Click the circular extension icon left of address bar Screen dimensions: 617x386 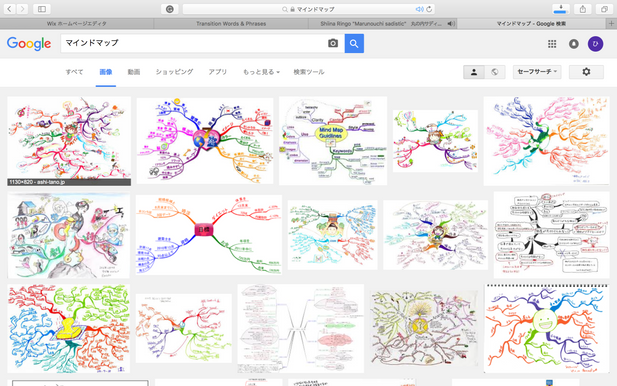click(170, 9)
